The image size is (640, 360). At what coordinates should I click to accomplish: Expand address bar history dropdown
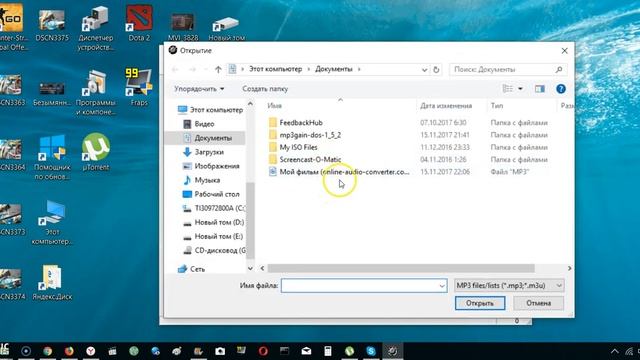[424, 70]
